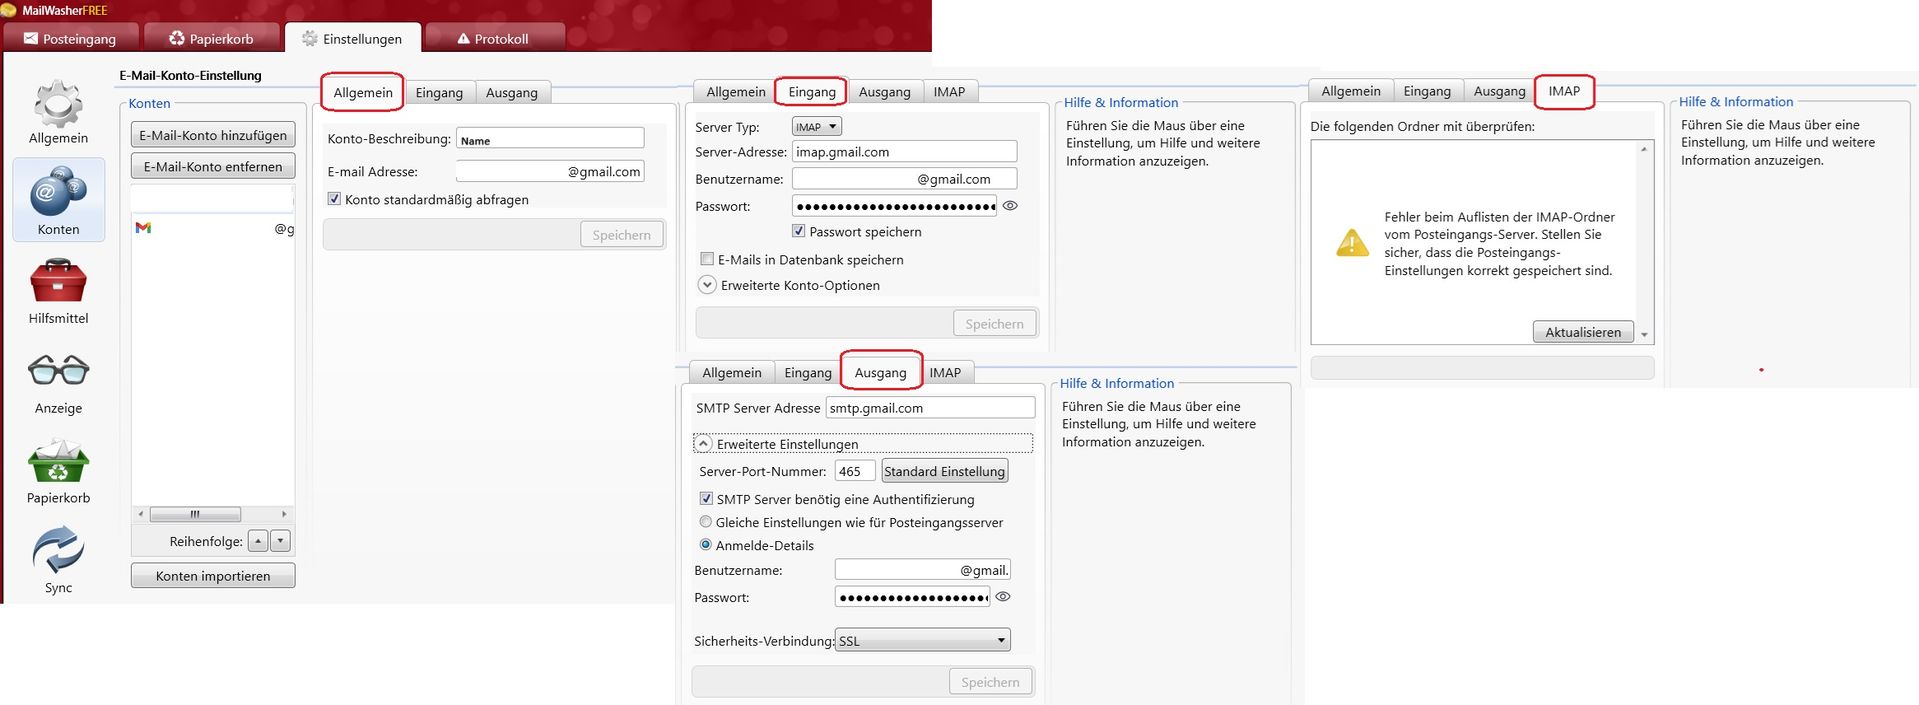The image size is (1919, 705).
Task: Click the Server-Port-Nummer 465 field
Action: [x=855, y=471]
